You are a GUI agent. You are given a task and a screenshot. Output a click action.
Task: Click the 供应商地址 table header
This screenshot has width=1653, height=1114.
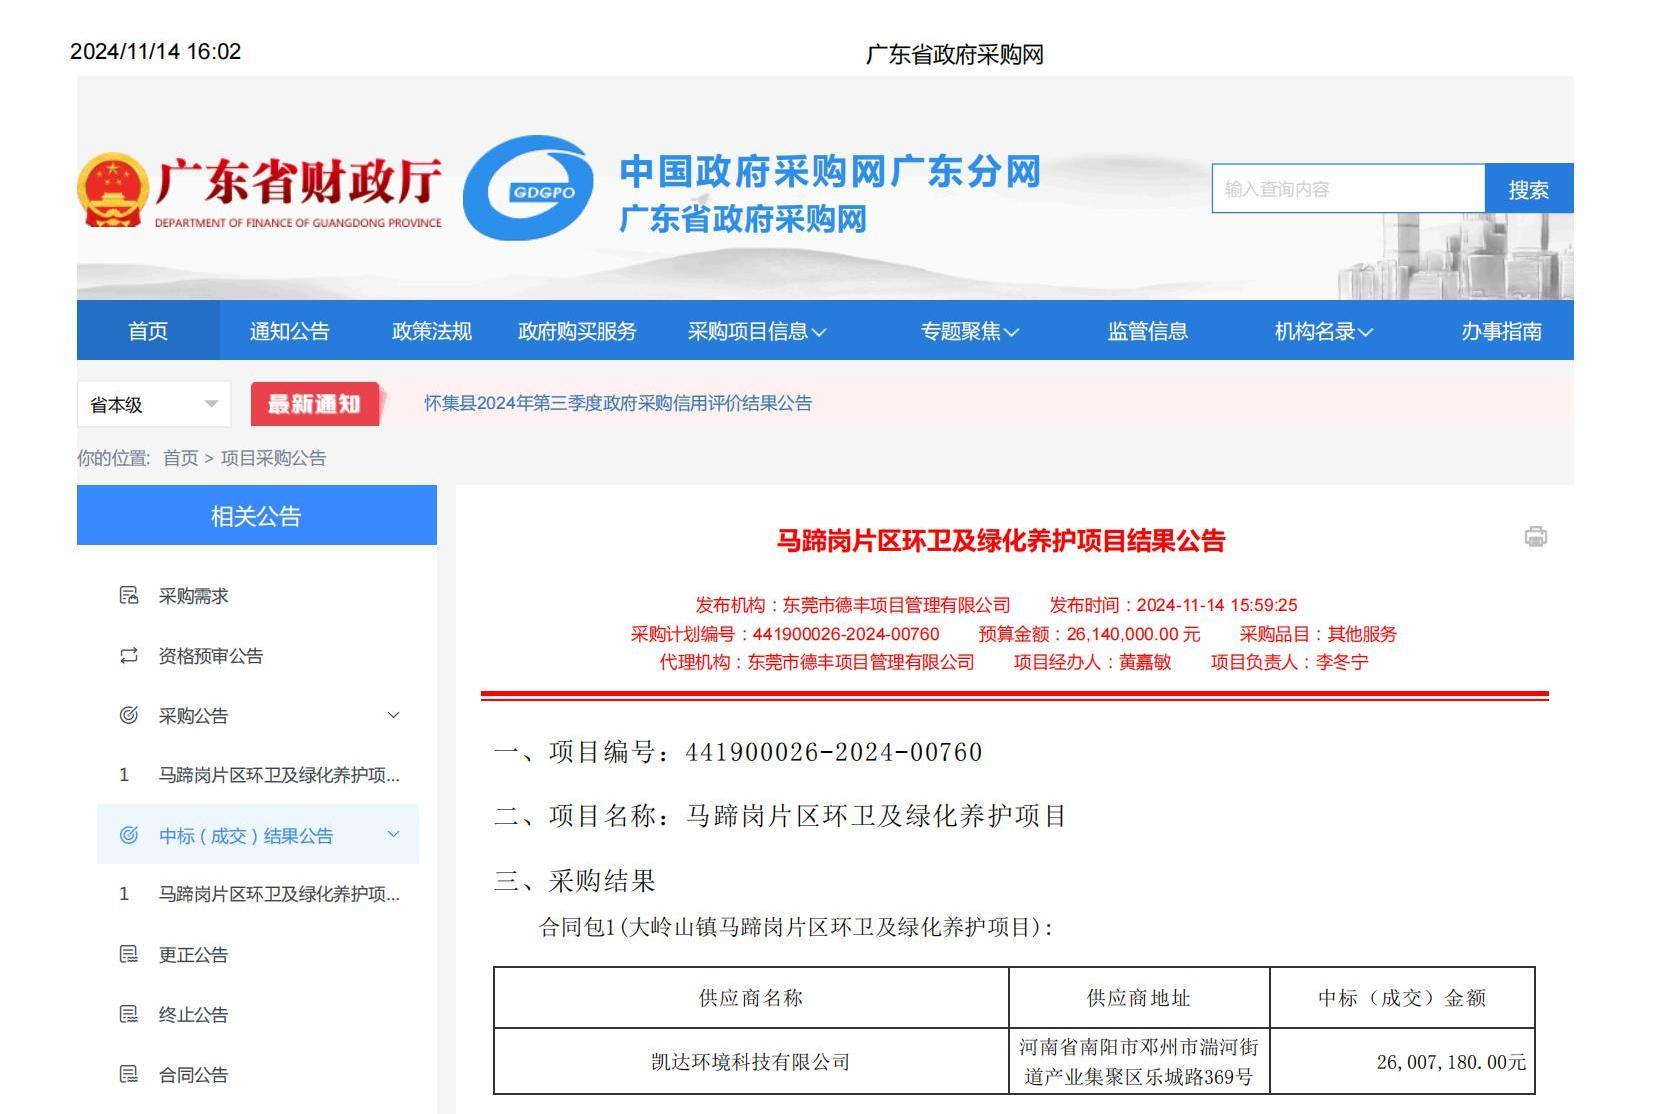coord(1139,997)
